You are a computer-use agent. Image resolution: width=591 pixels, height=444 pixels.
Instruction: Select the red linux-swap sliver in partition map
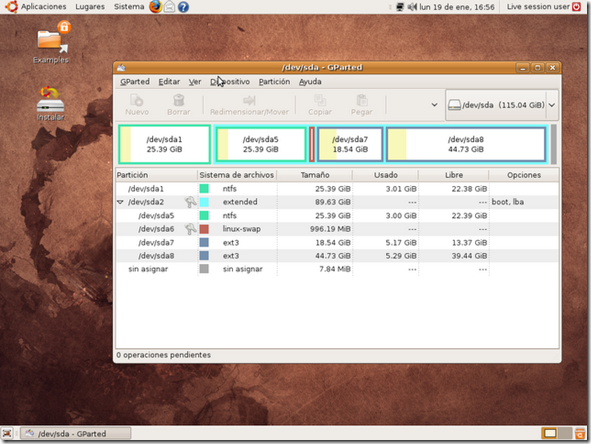click(x=312, y=144)
